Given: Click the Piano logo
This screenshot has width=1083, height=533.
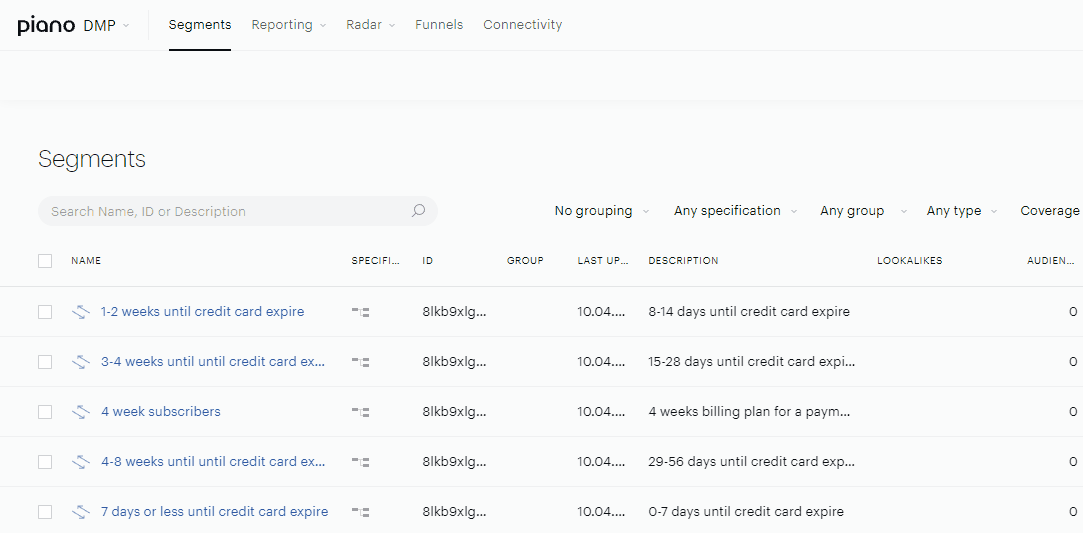Looking at the screenshot, I should [x=46, y=26].
